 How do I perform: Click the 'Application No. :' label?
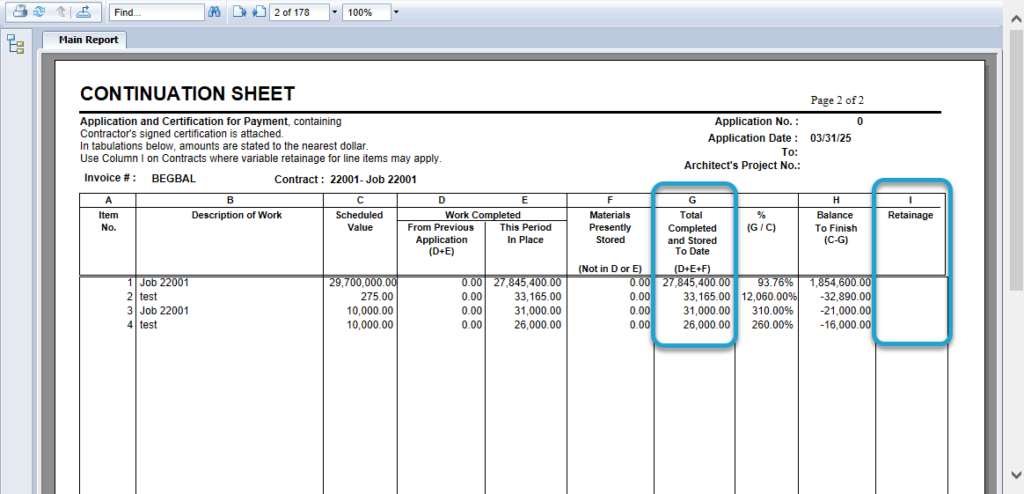coord(756,122)
